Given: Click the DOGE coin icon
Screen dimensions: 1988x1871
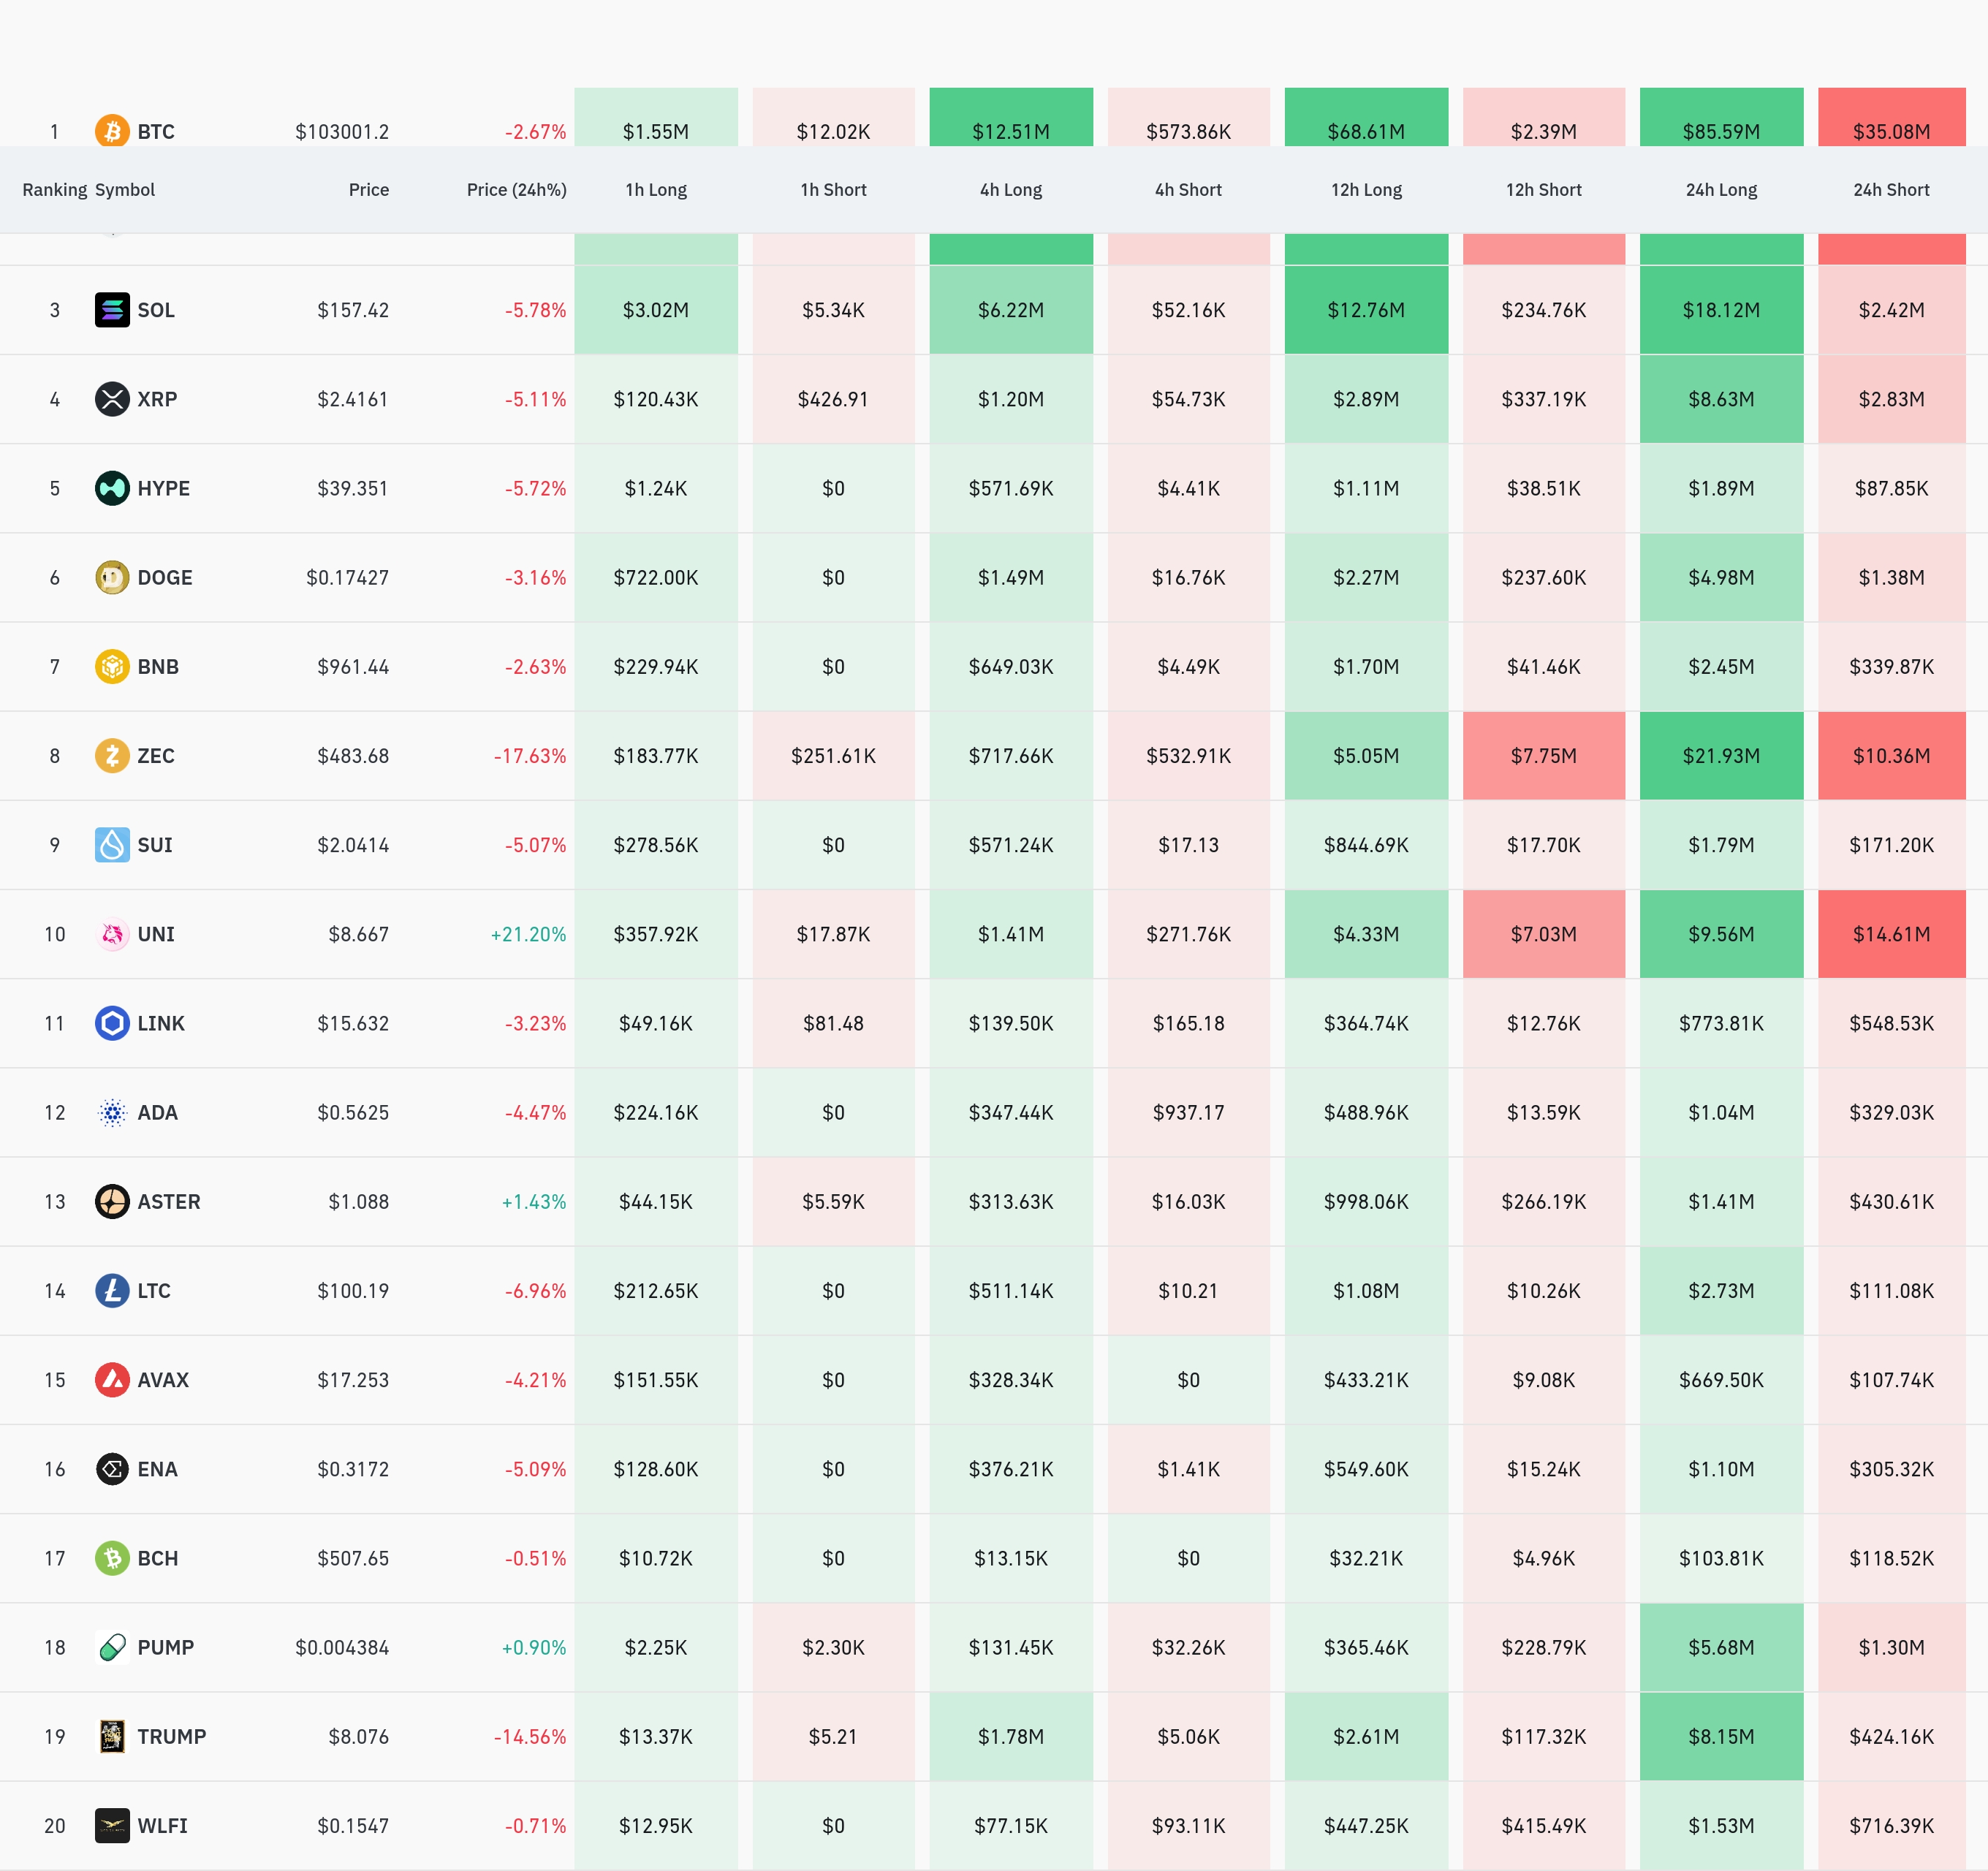Looking at the screenshot, I should point(112,577).
